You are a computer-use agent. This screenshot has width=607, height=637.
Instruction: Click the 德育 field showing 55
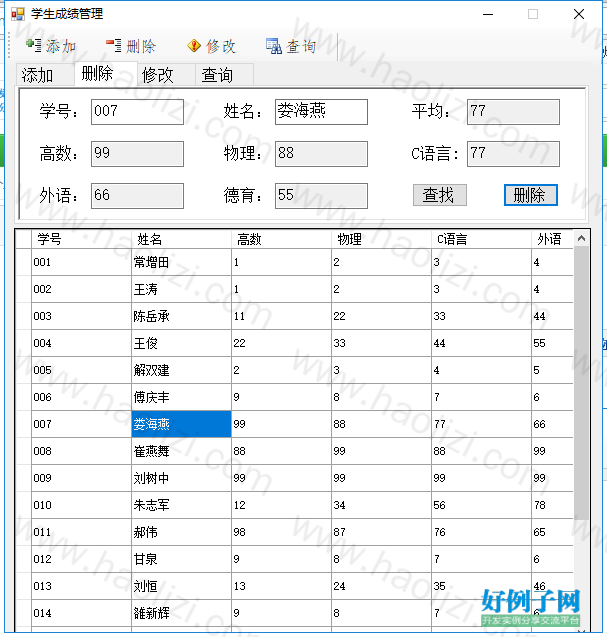pyautogui.click(x=321, y=196)
